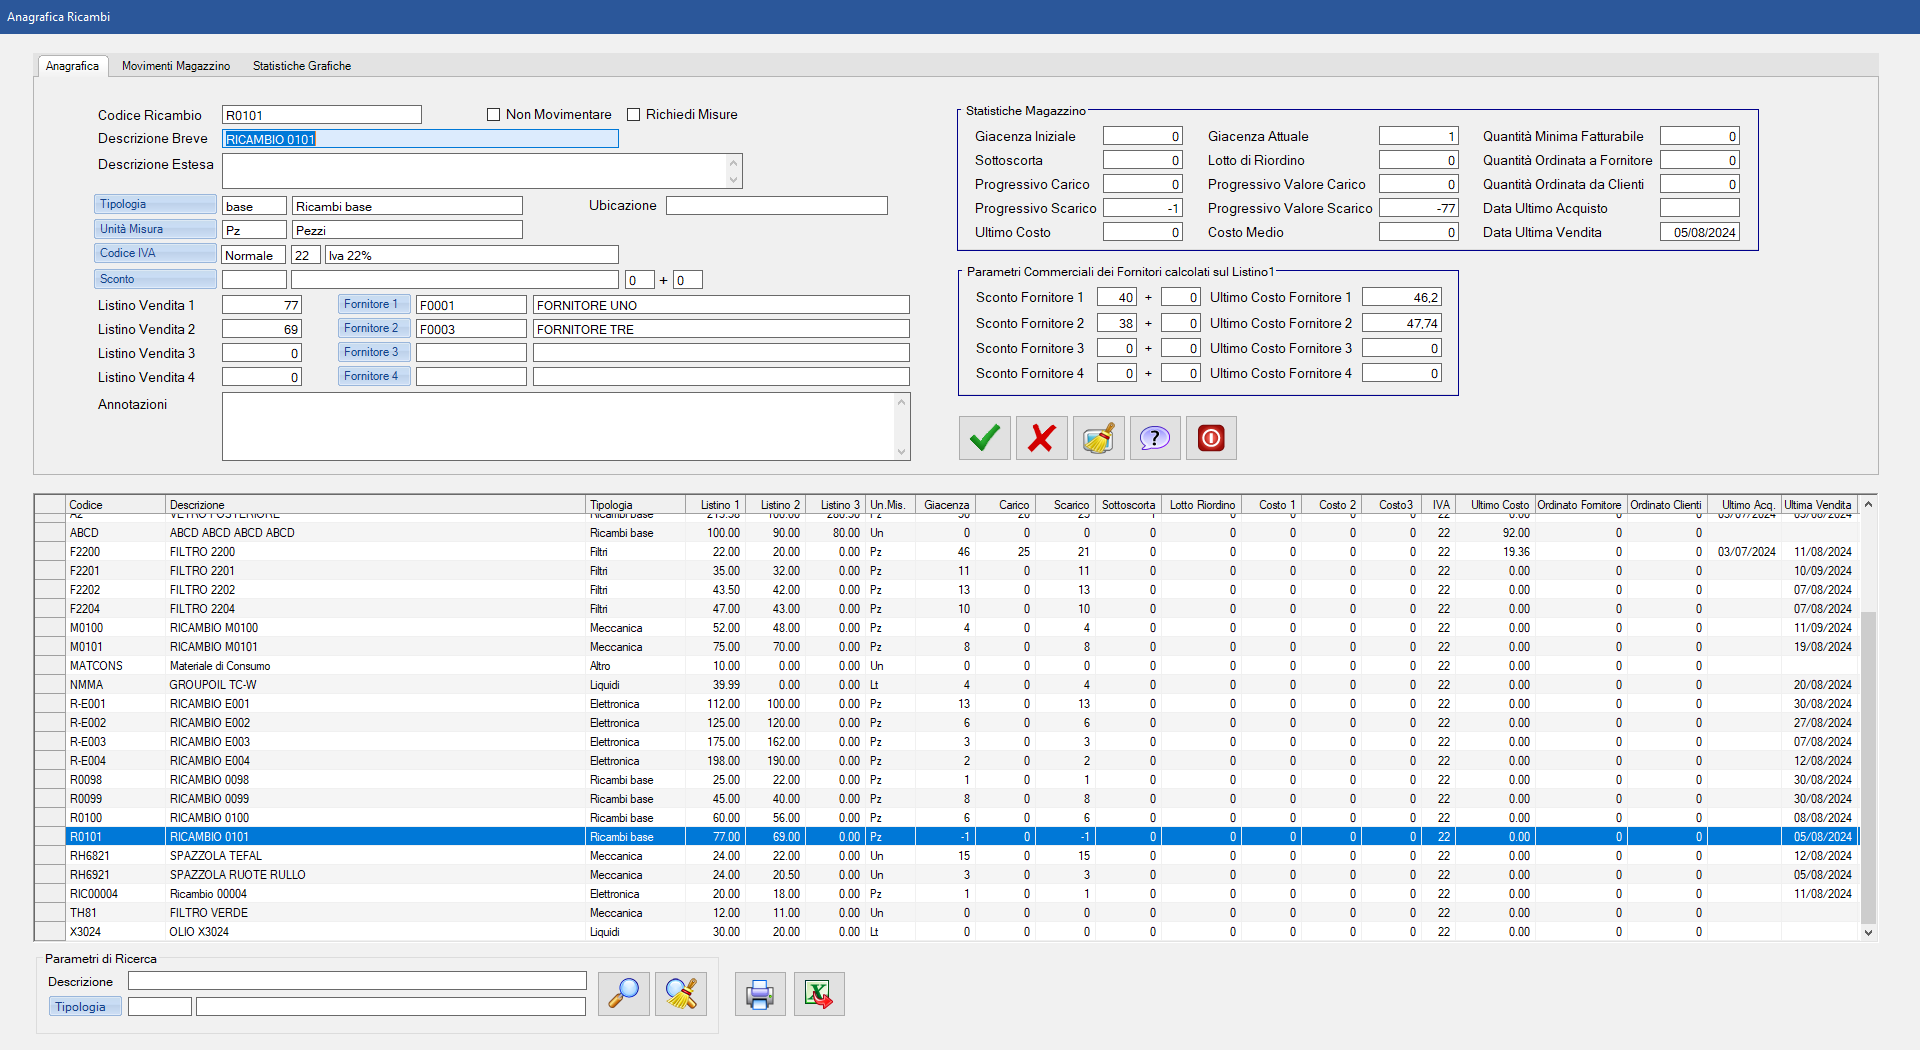
Task: Click the table's vertical scrollbar down arrow
Action: (x=1868, y=932)
